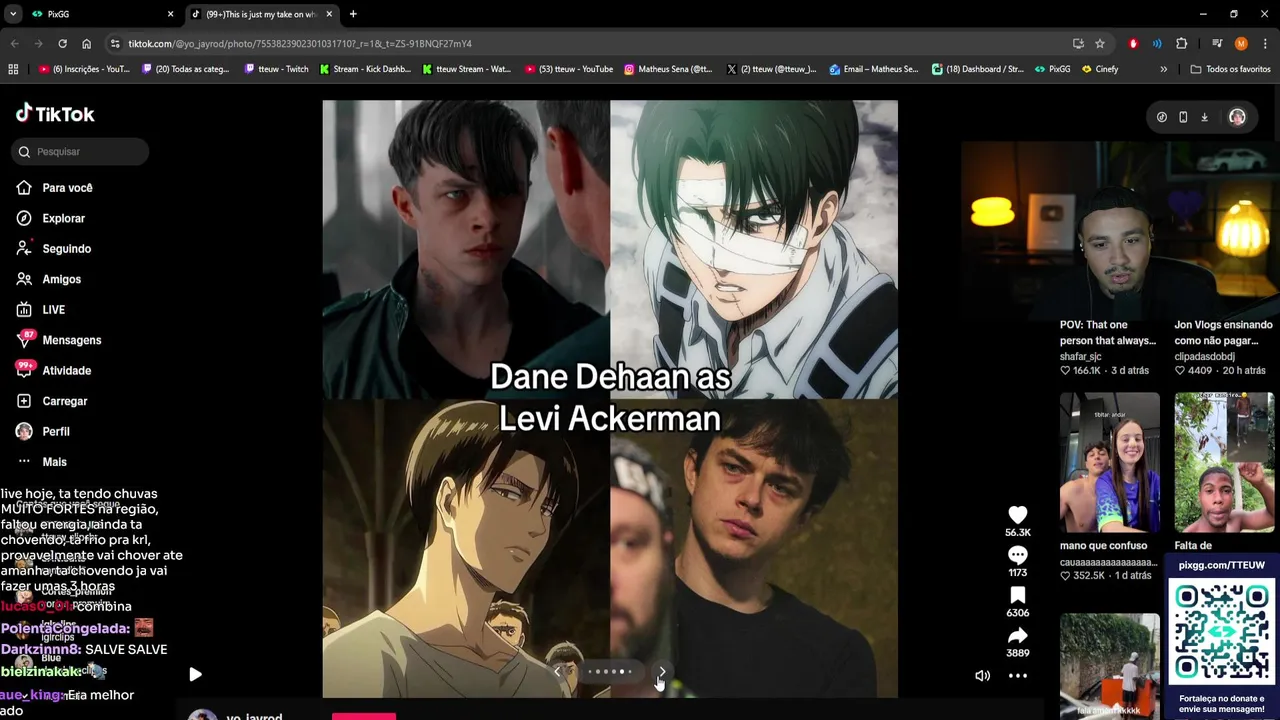Open Mensagens inbox
1280x720 pixels.
(71, 340)
